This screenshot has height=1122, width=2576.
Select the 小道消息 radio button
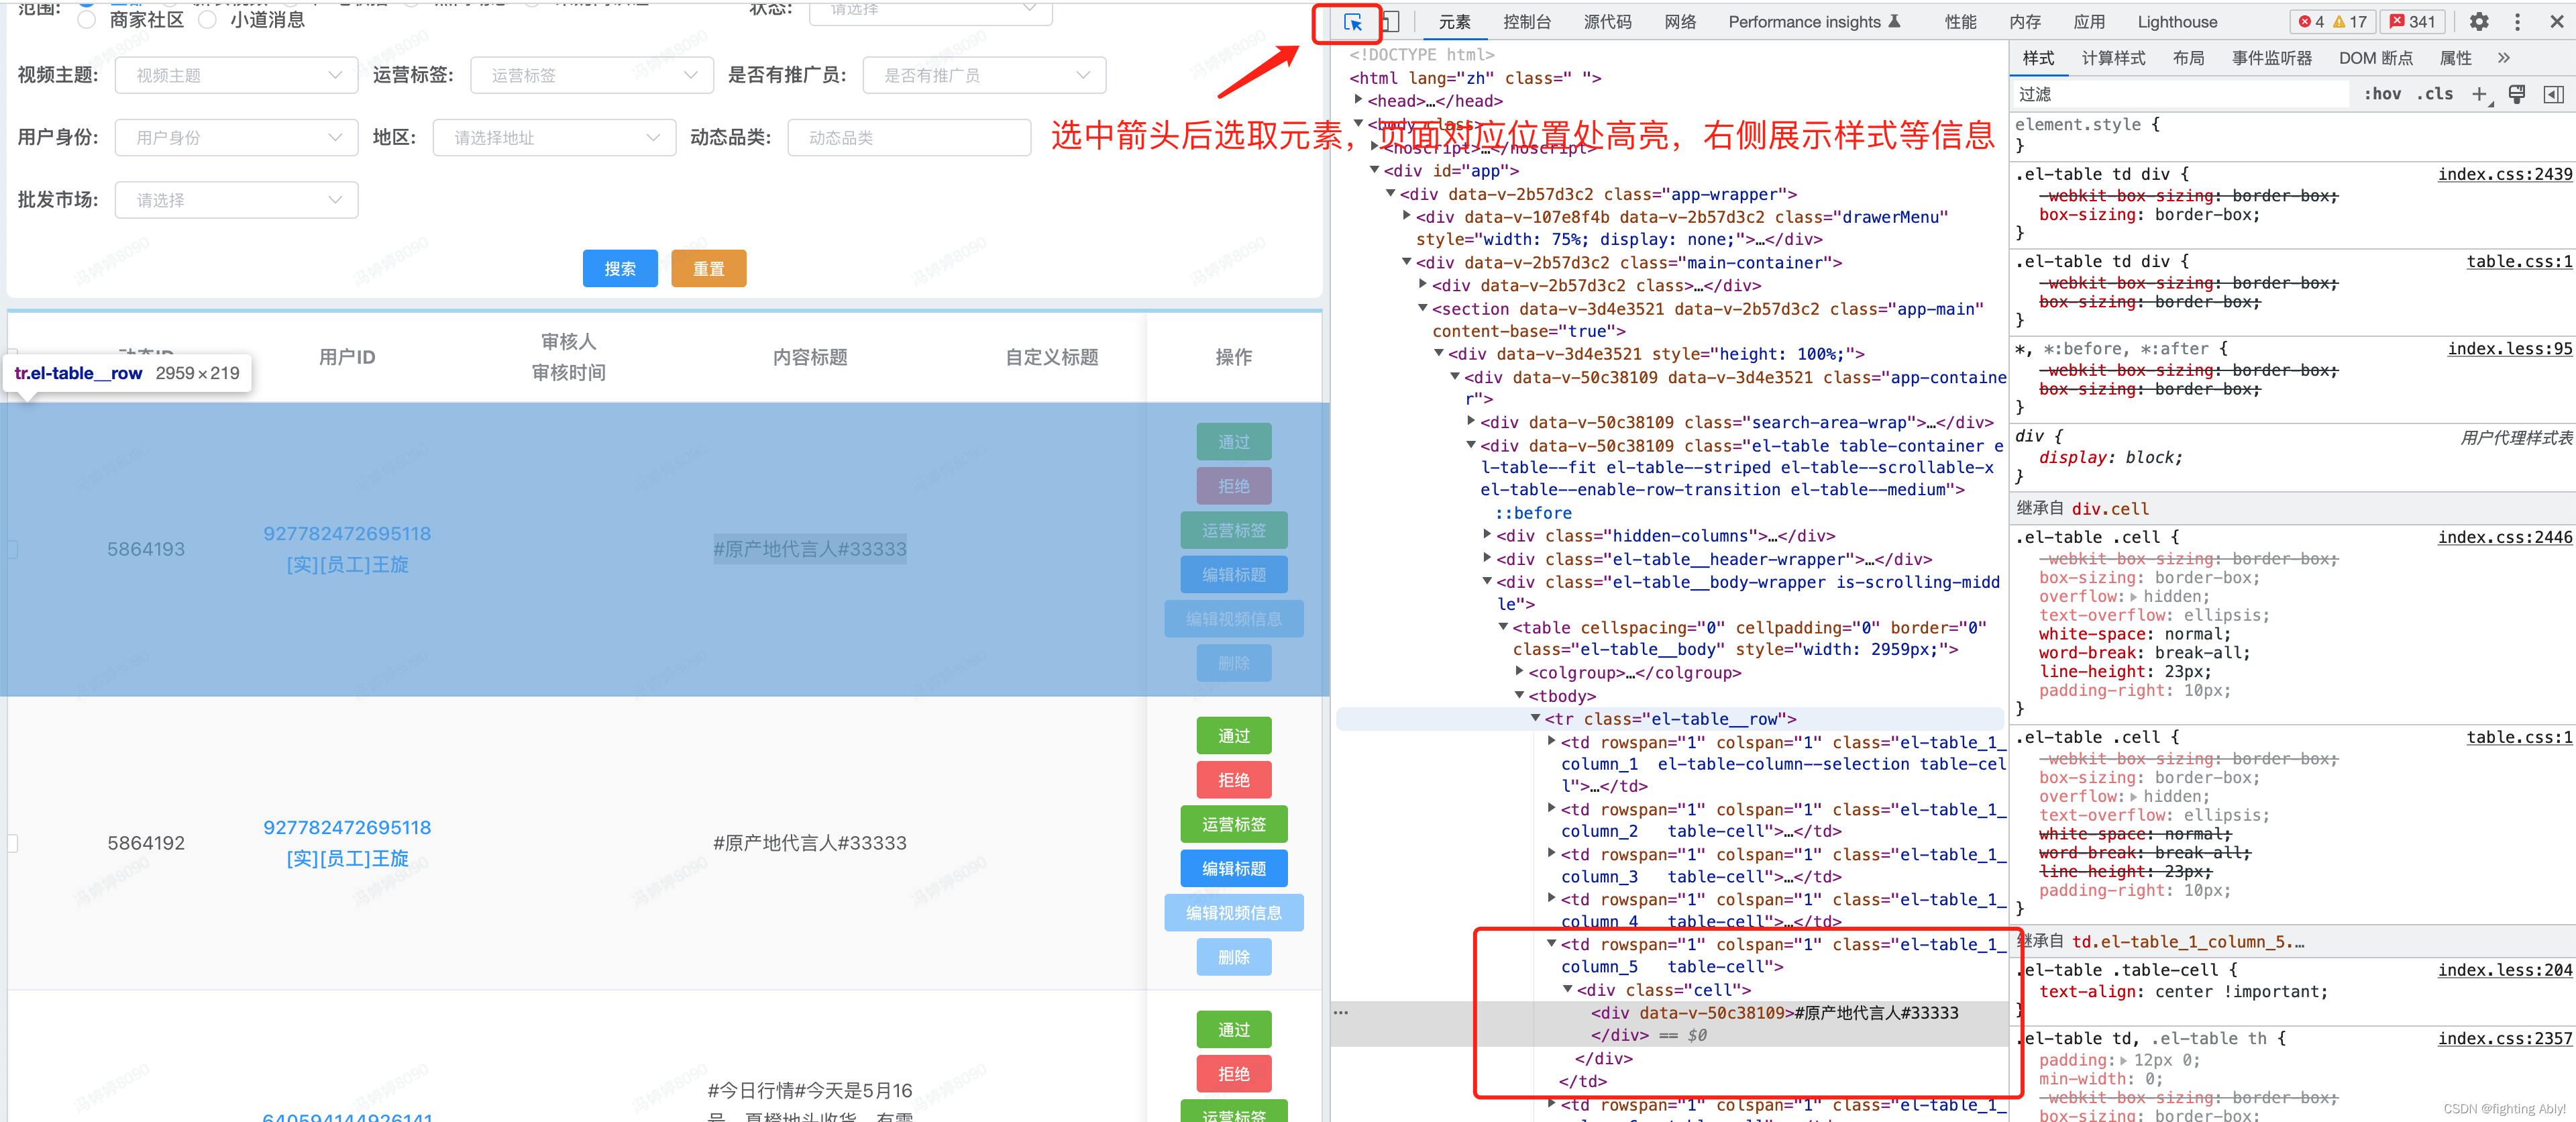208,20
